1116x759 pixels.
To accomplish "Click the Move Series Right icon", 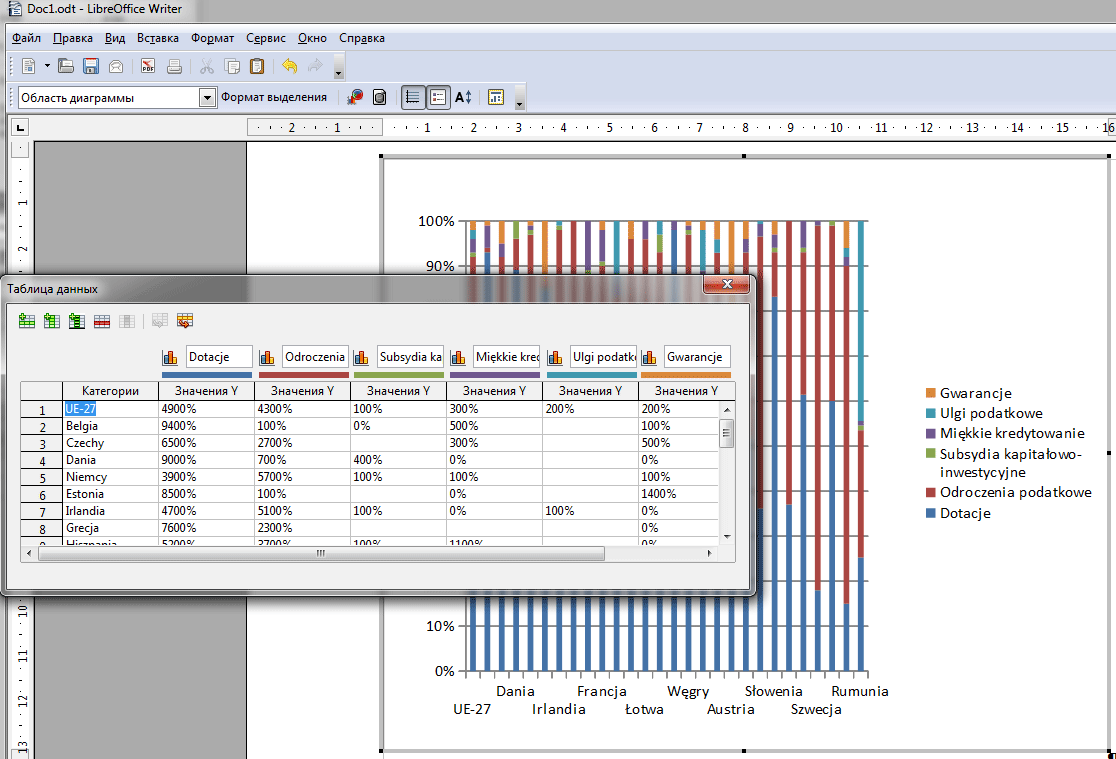I will pos(159,321).
